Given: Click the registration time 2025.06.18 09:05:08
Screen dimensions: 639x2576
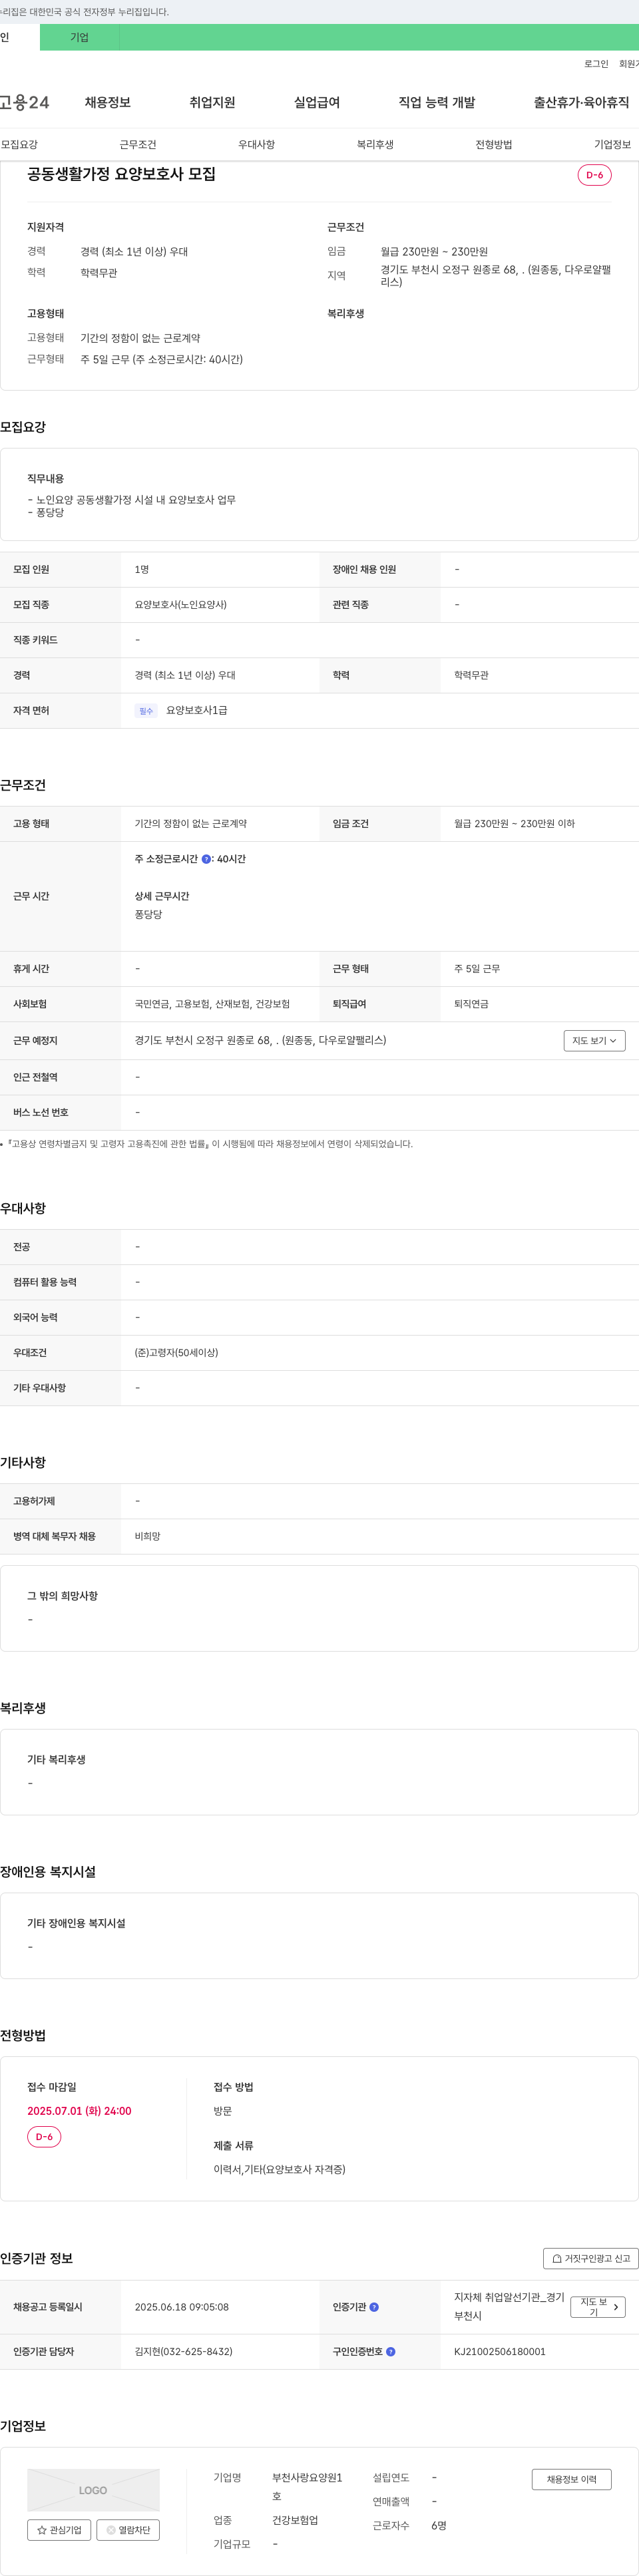Looking at the screenshot, I should tap(181, 2307).
